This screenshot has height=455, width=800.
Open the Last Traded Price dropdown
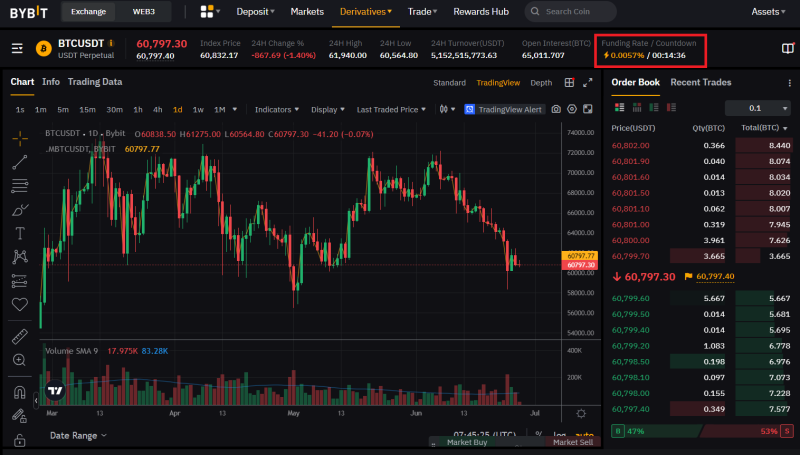pos(391,110)
